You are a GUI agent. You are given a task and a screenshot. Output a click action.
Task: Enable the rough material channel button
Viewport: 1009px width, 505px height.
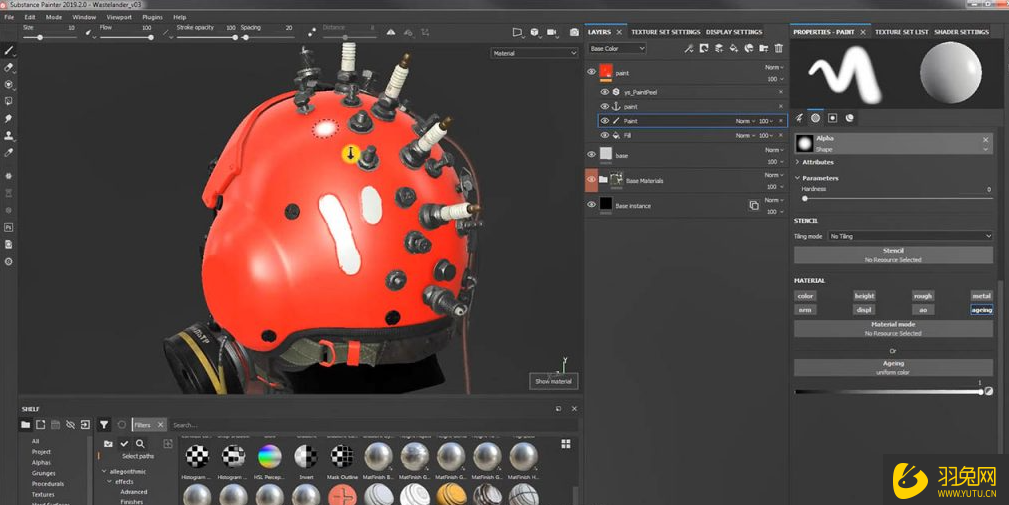[922, 296]
